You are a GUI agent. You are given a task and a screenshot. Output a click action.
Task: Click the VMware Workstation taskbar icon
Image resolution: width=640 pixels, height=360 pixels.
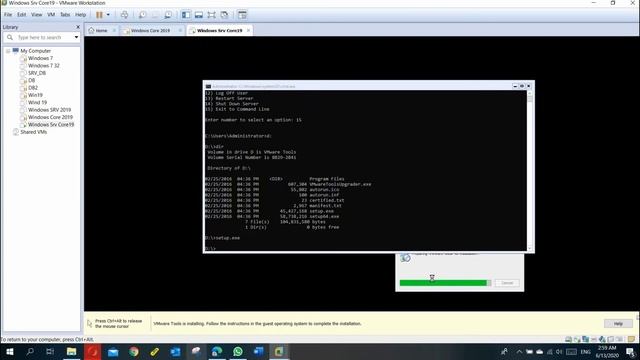click(279, 351)
